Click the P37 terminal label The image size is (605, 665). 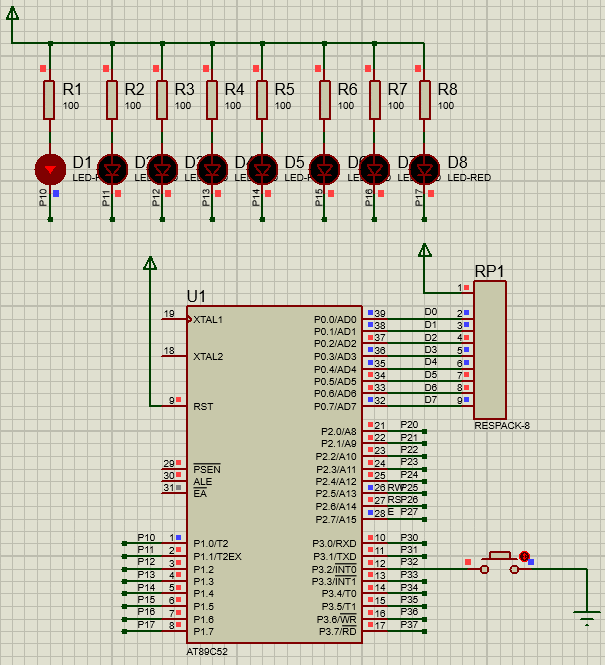tap(409, 625)
